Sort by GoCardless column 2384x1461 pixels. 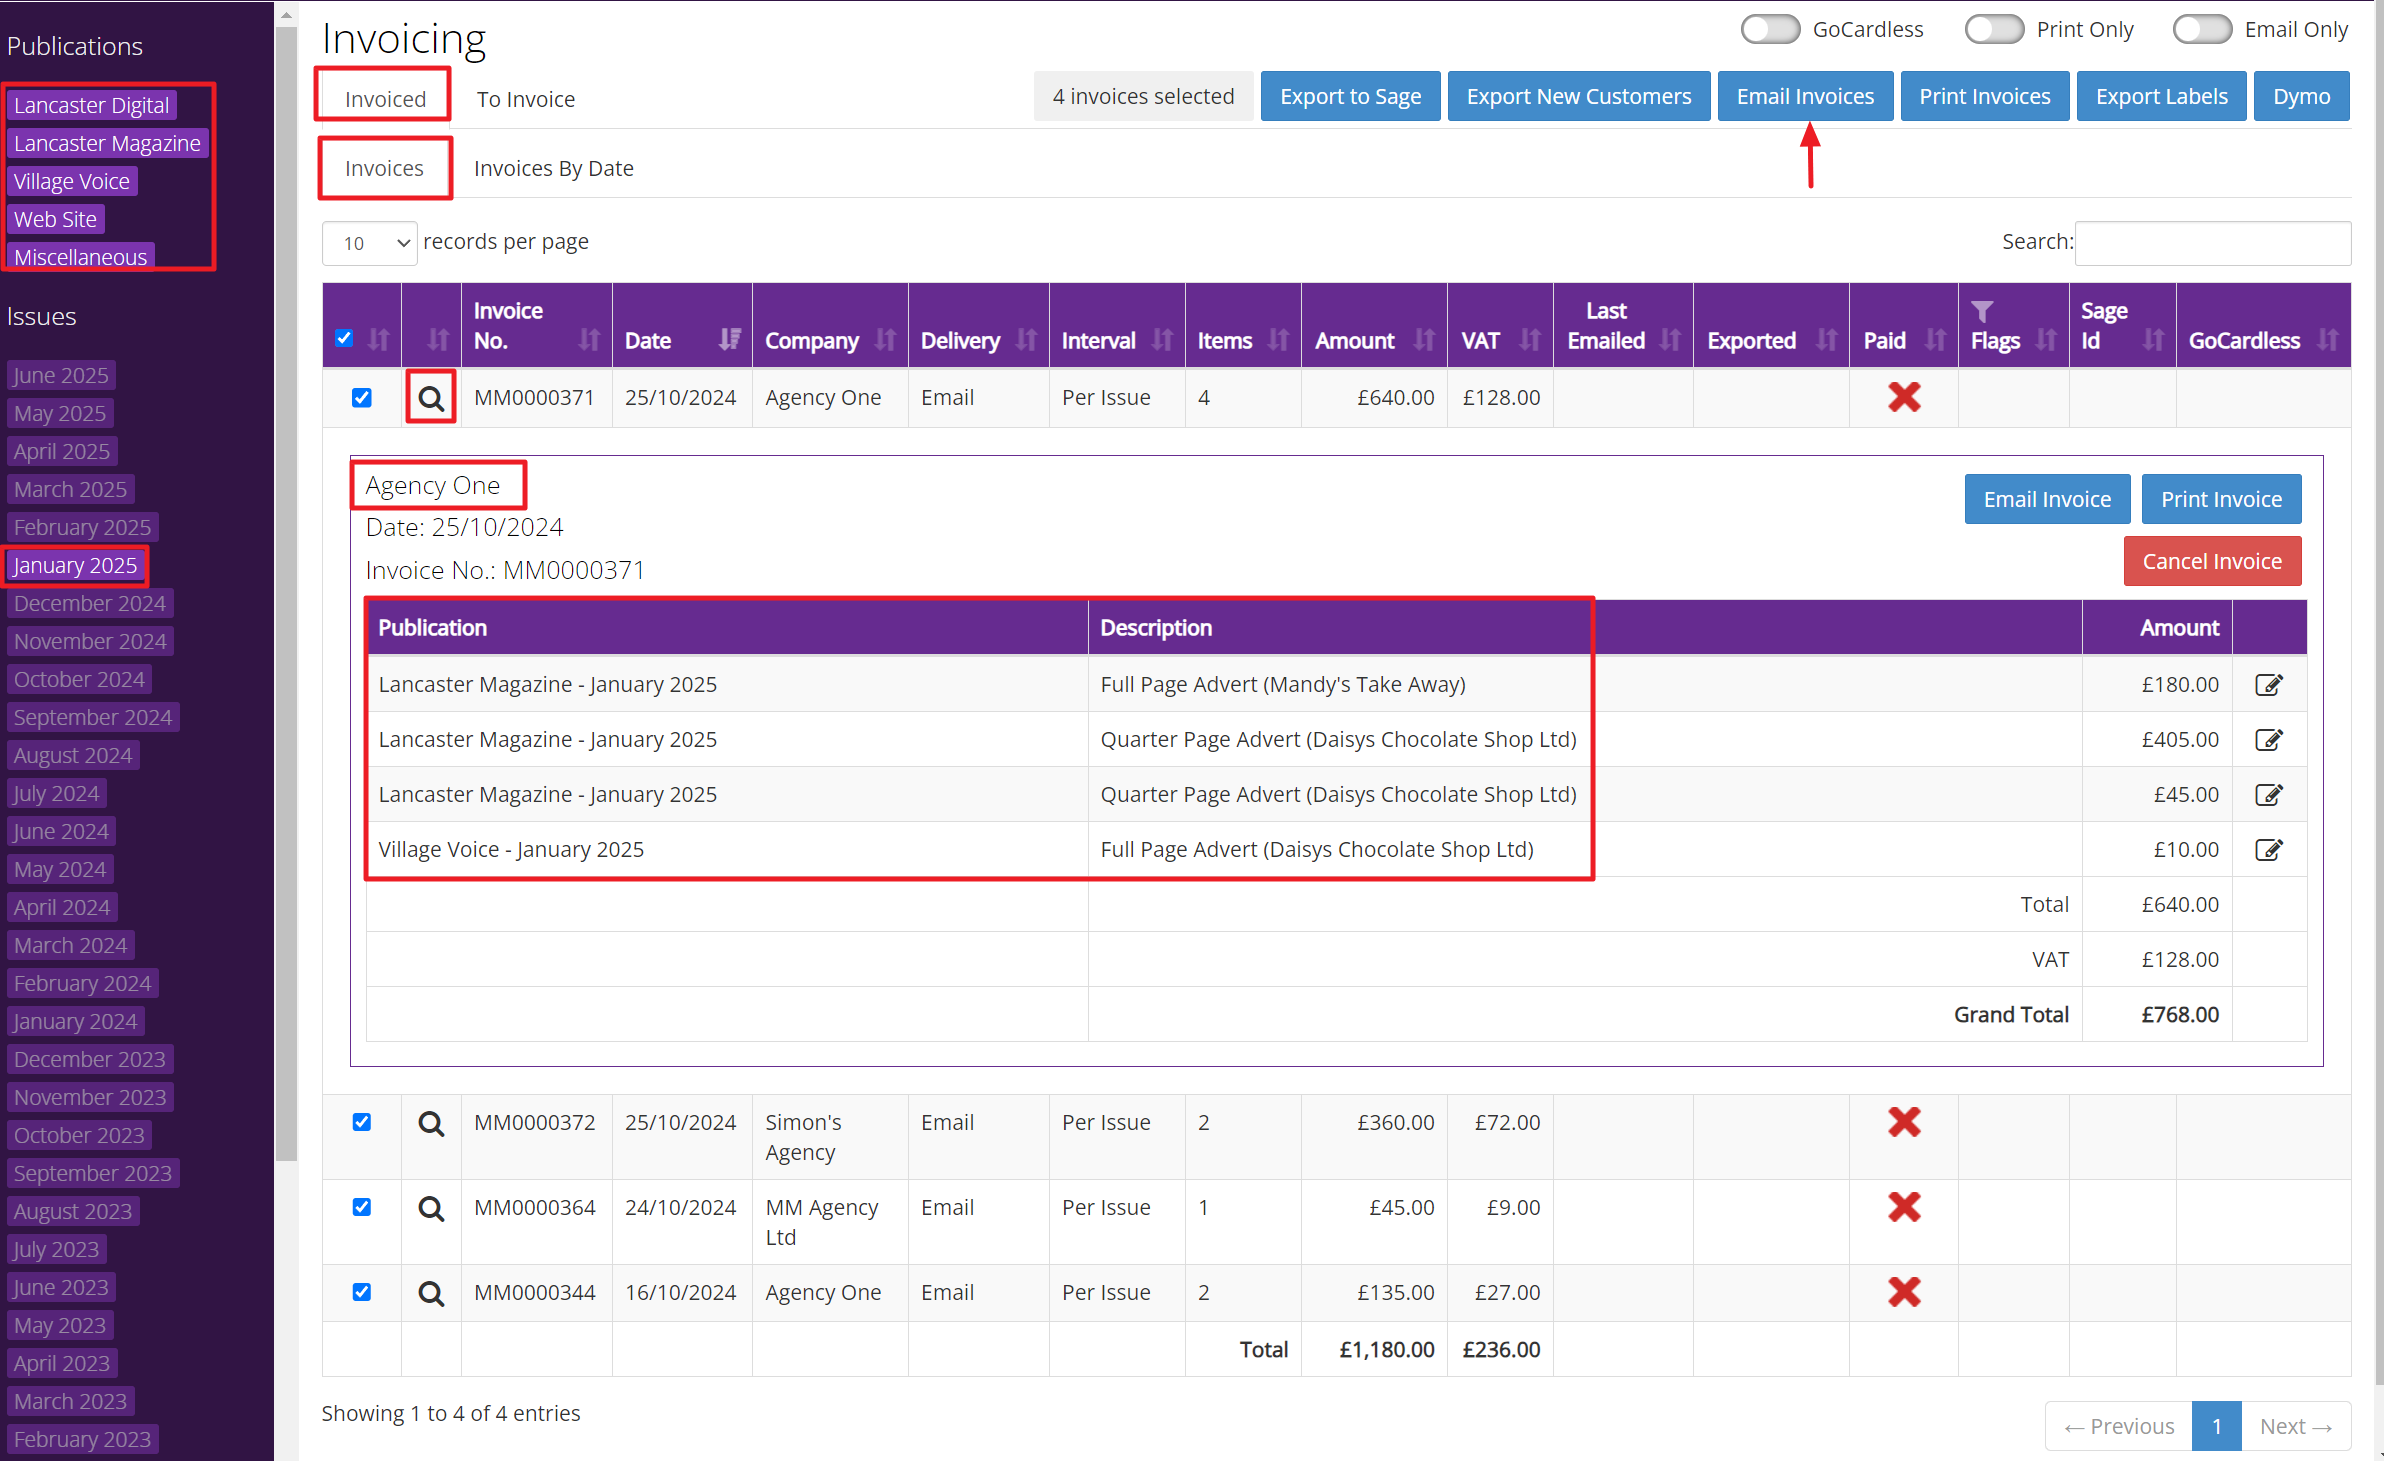[x=2263, y=326]
